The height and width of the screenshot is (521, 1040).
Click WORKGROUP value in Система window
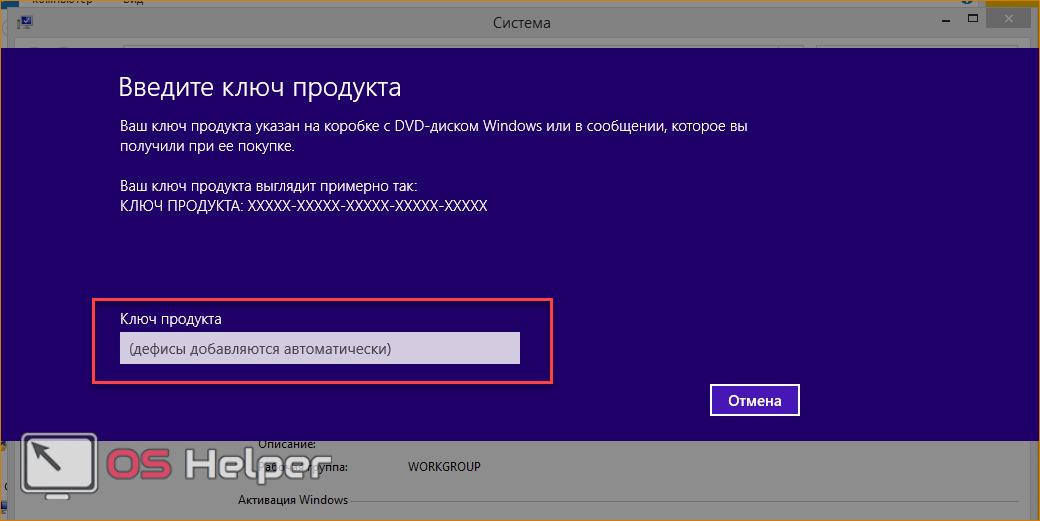tap(444, 467)
